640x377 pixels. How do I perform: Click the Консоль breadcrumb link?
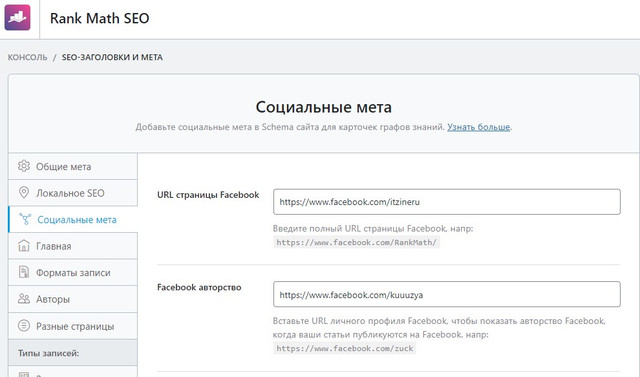[x=27, y=57]
